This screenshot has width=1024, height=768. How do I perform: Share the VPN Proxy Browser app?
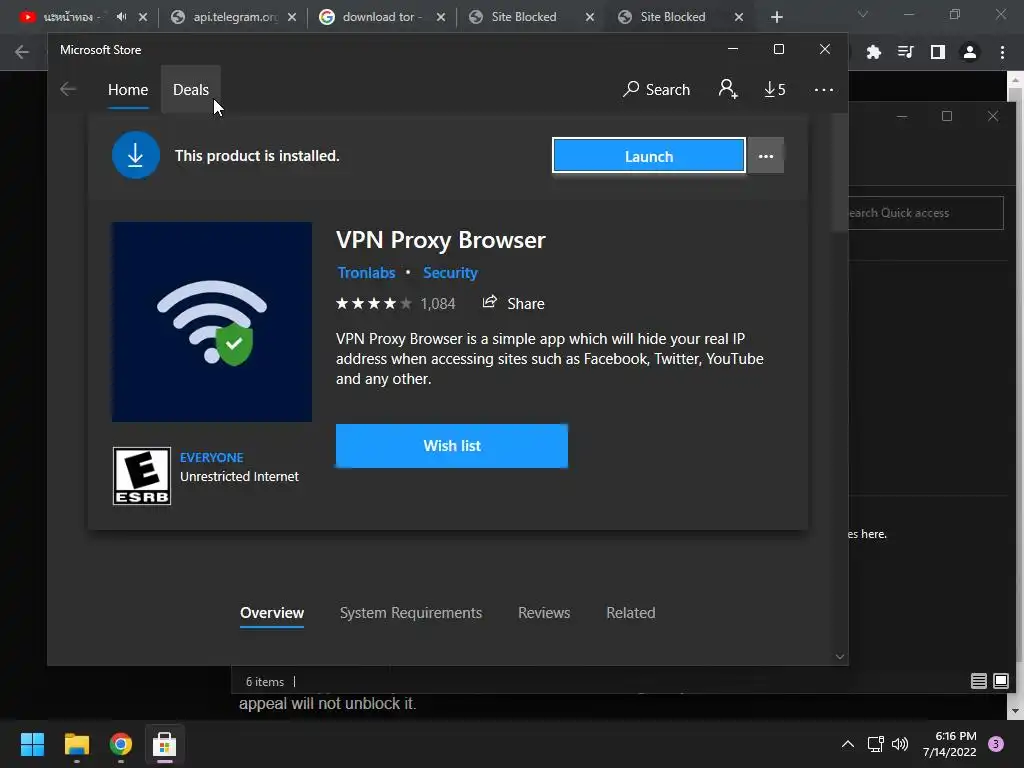[513, 303]
